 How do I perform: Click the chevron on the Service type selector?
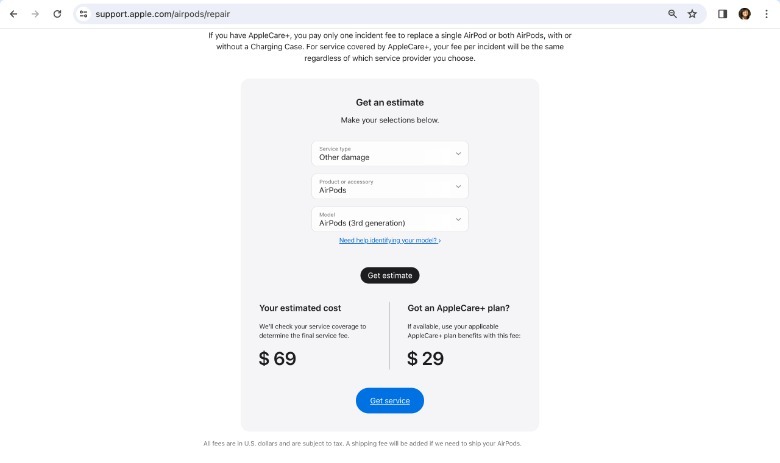click(x=458, y=153)
